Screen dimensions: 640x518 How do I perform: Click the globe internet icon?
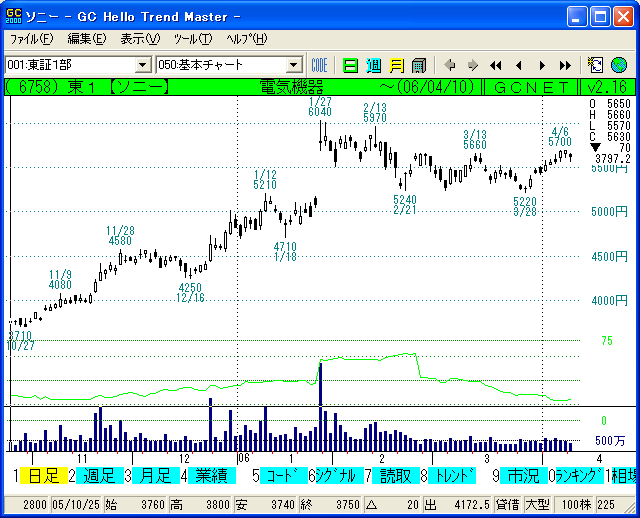coord(619,65)
